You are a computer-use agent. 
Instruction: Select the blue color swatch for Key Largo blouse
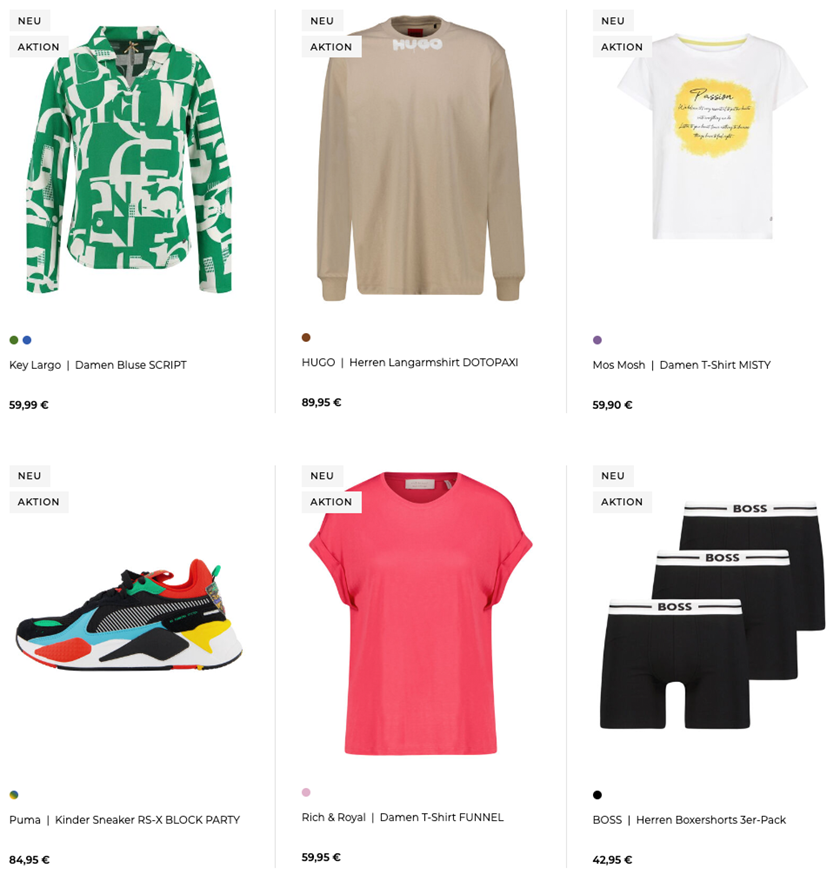click(x=27, y=340)
